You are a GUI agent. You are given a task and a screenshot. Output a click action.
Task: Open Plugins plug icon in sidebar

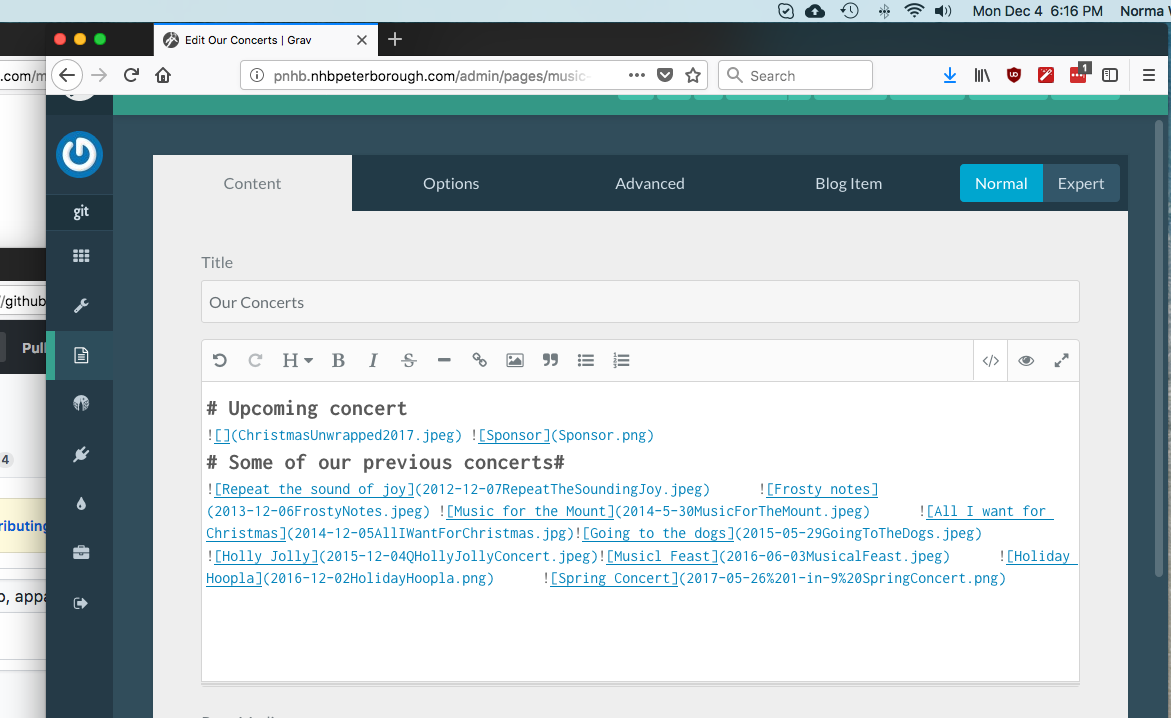click(x=81, y=454)
